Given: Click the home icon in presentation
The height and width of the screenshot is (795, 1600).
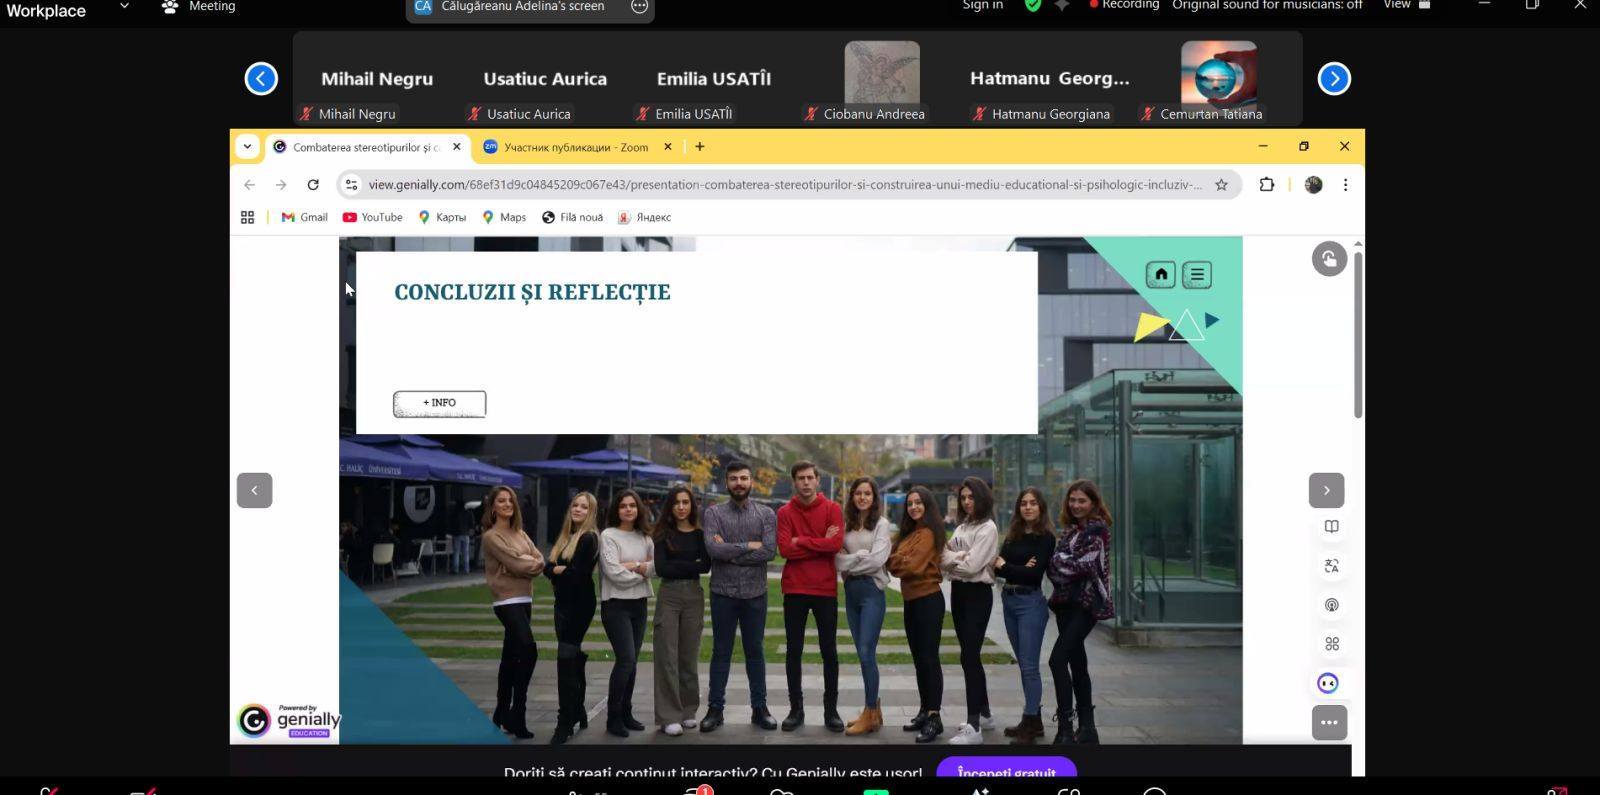Looking at the screenshot, I should click(1160, 274).
